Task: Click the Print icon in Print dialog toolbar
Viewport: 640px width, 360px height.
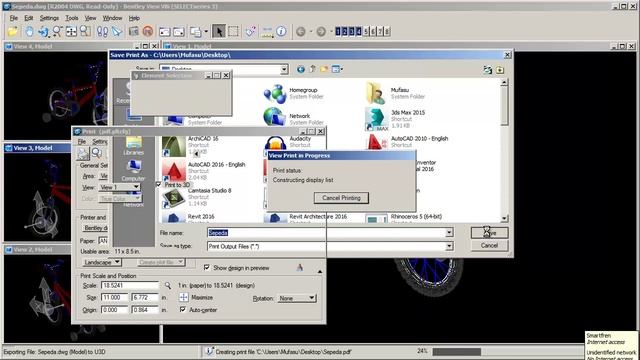Action: [x=83, y=153]
